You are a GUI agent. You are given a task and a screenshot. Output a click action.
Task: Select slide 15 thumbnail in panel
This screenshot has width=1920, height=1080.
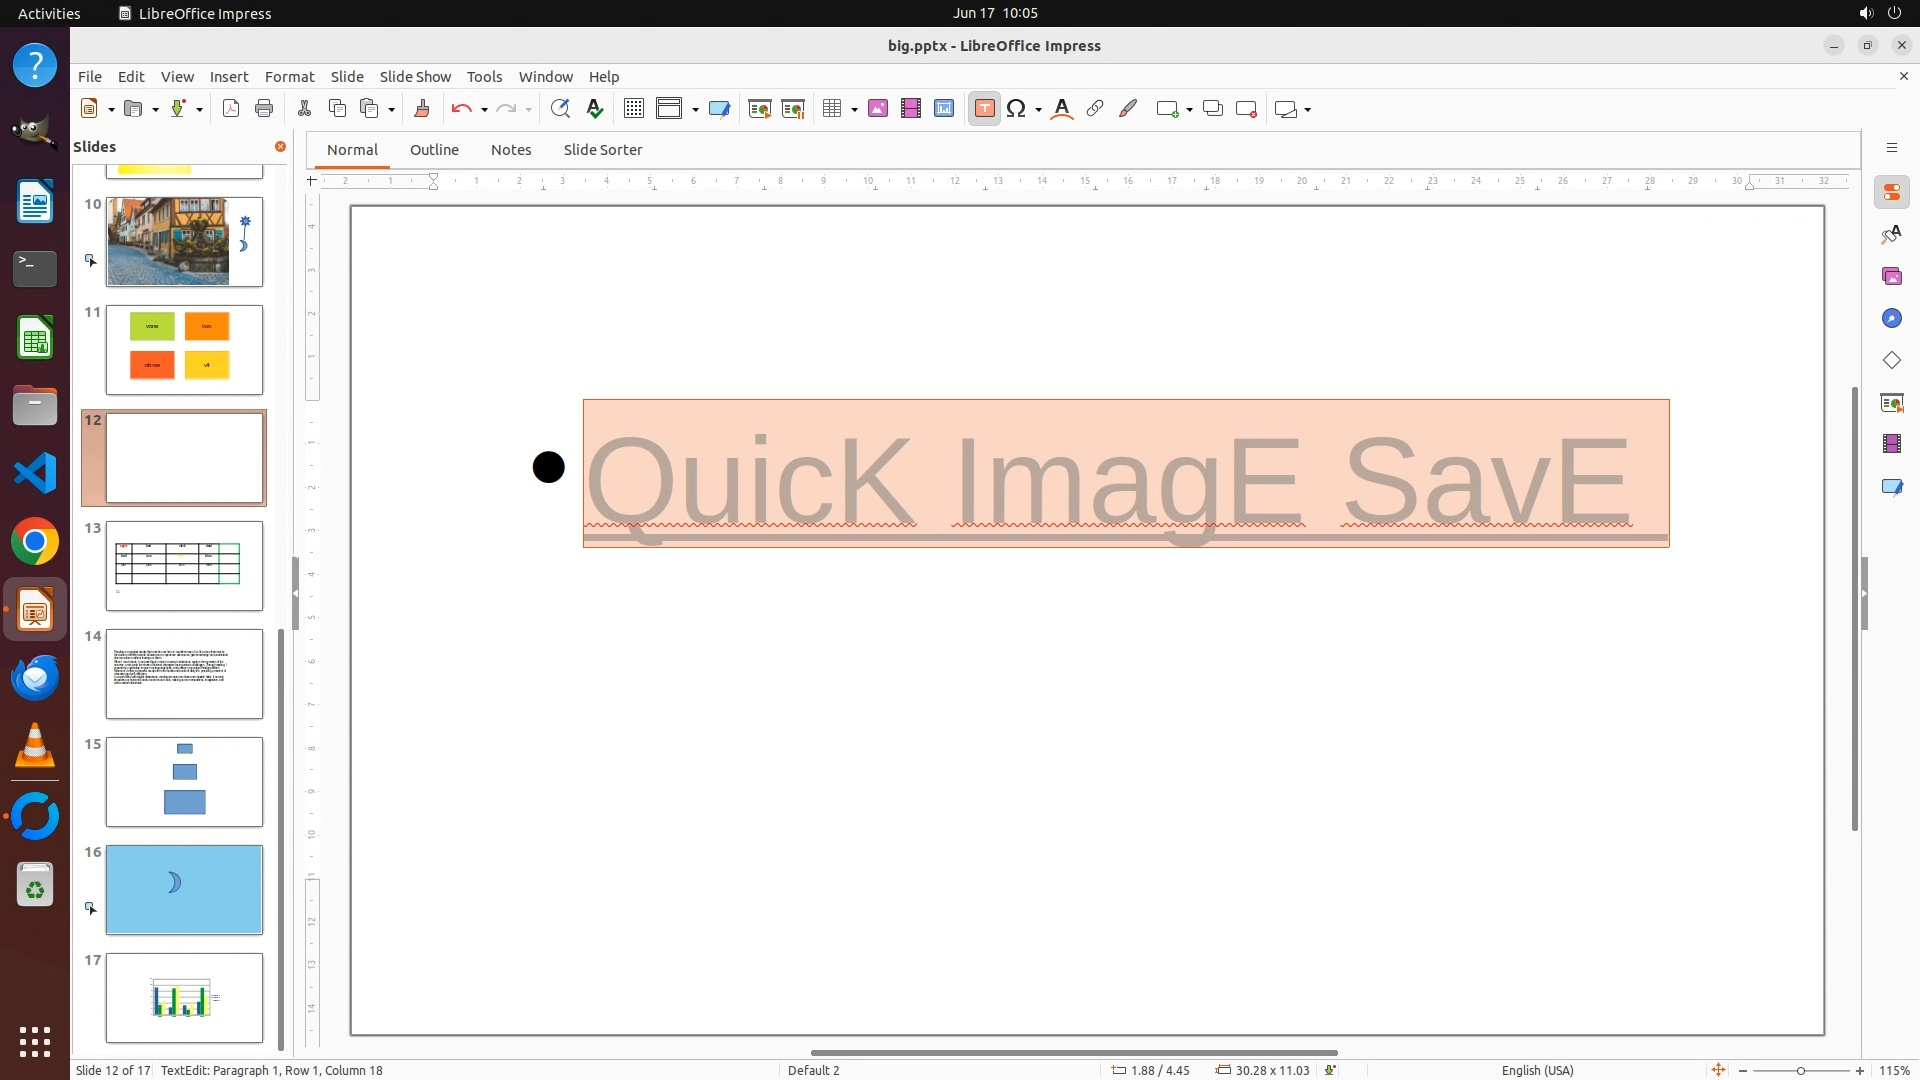tap(184, 782)
